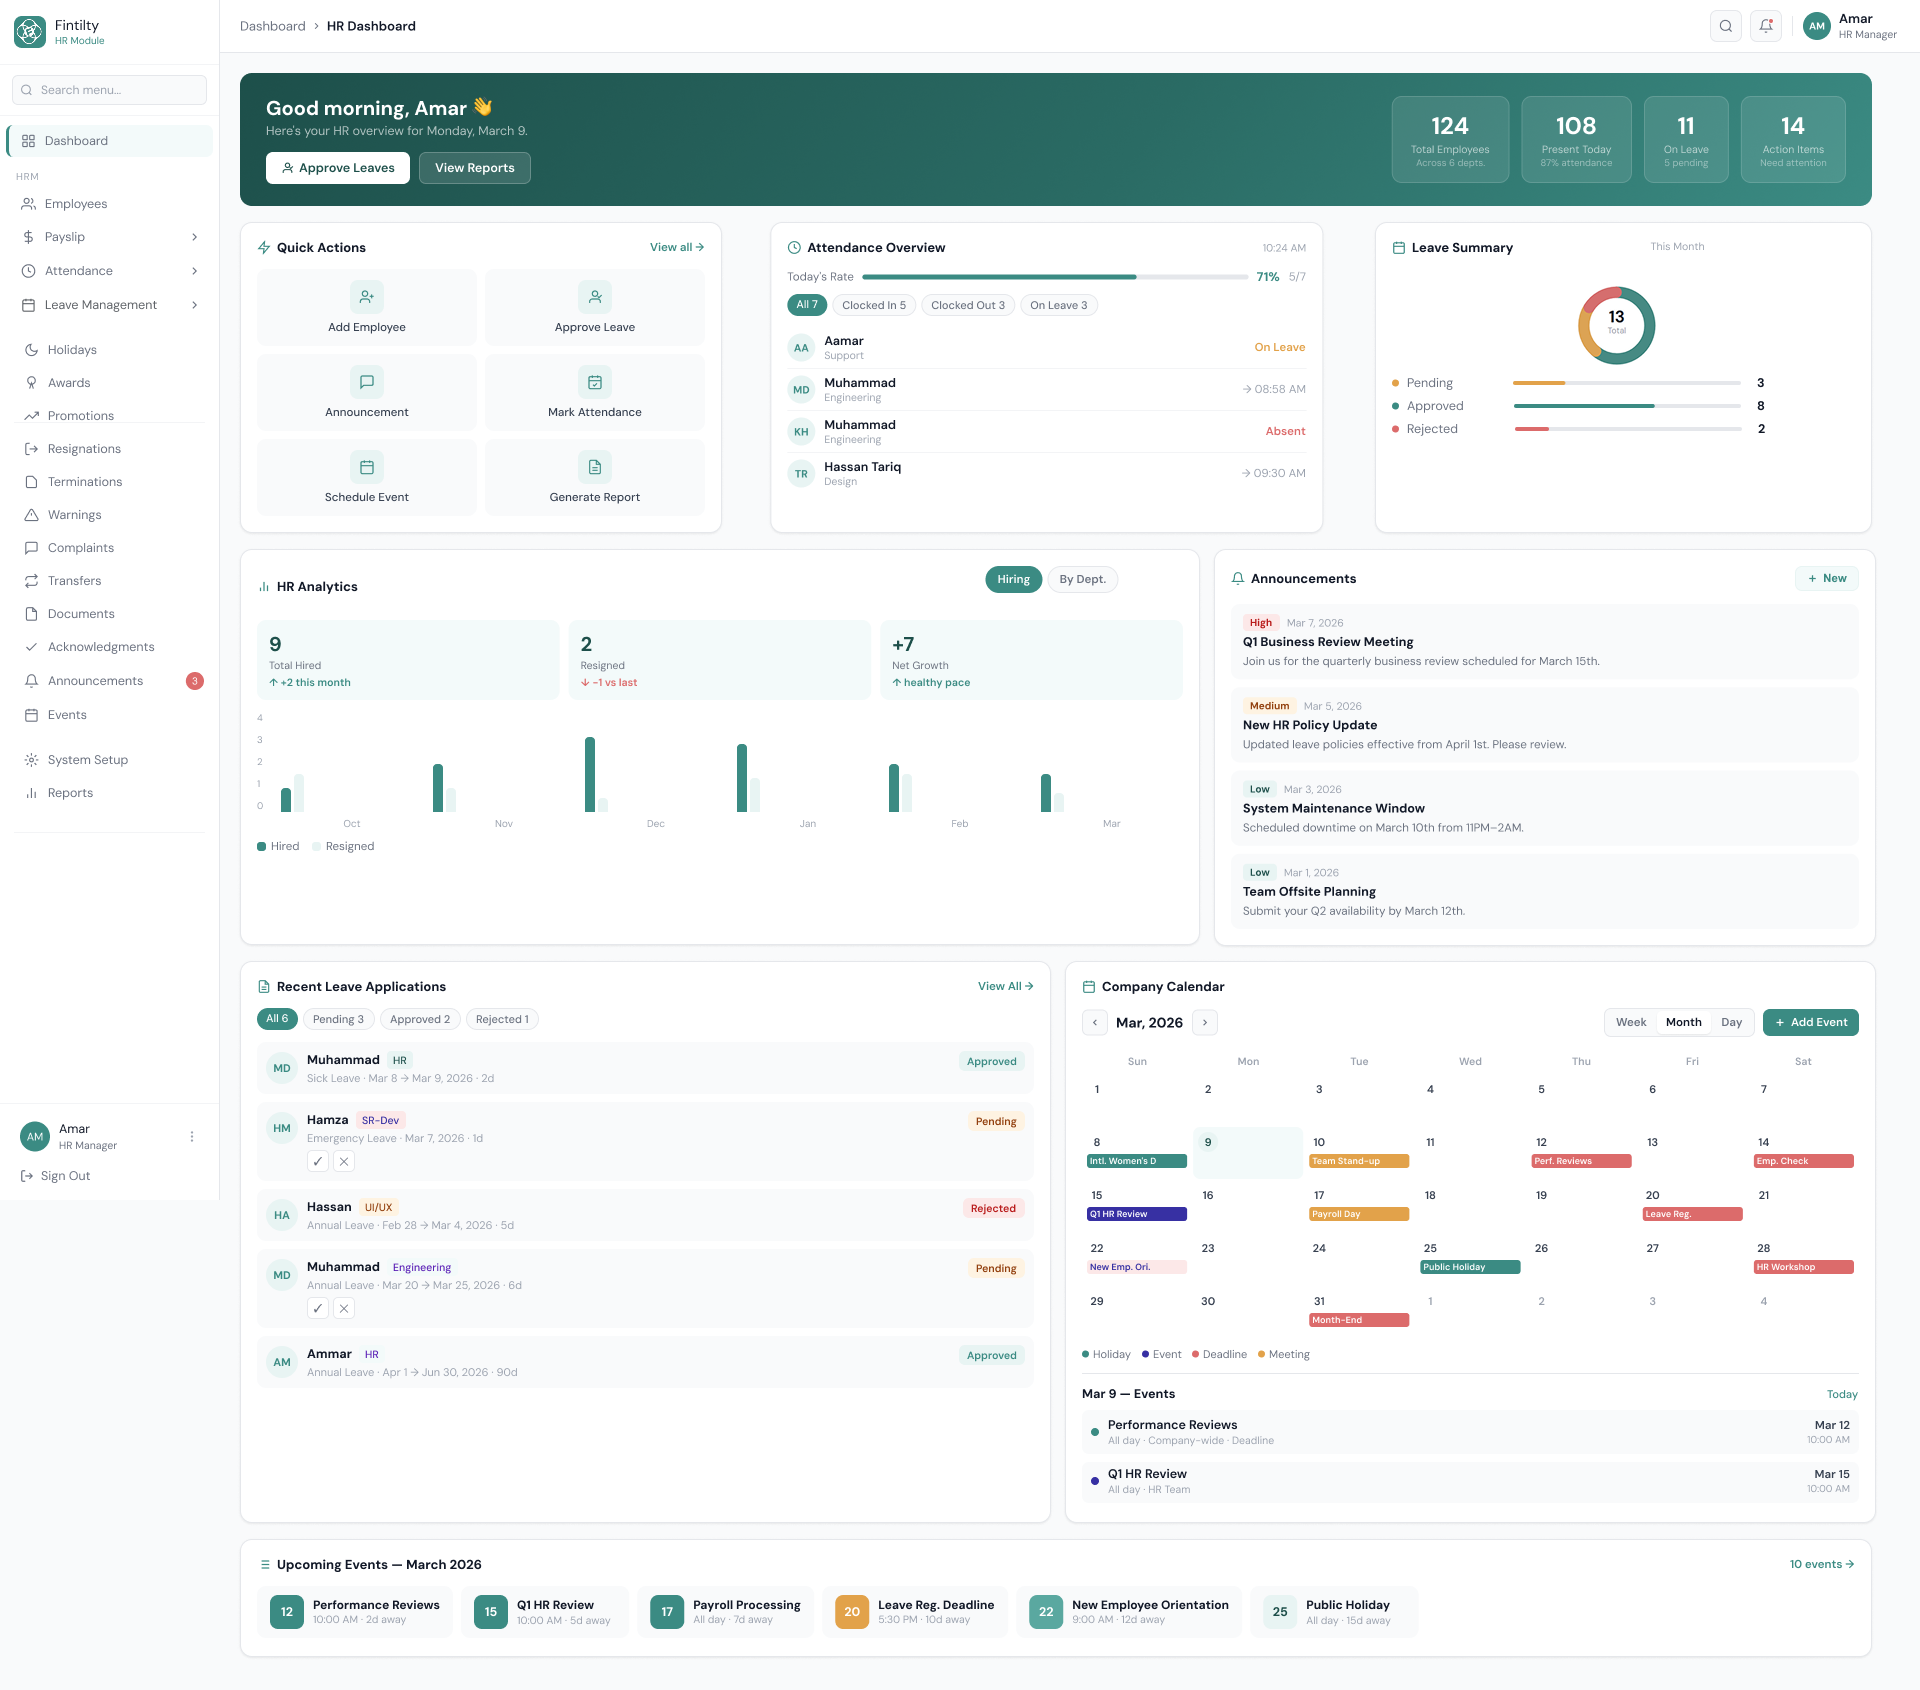Select Dashboard in sidebar menu

pyautogui.click(x=110, y=141)
